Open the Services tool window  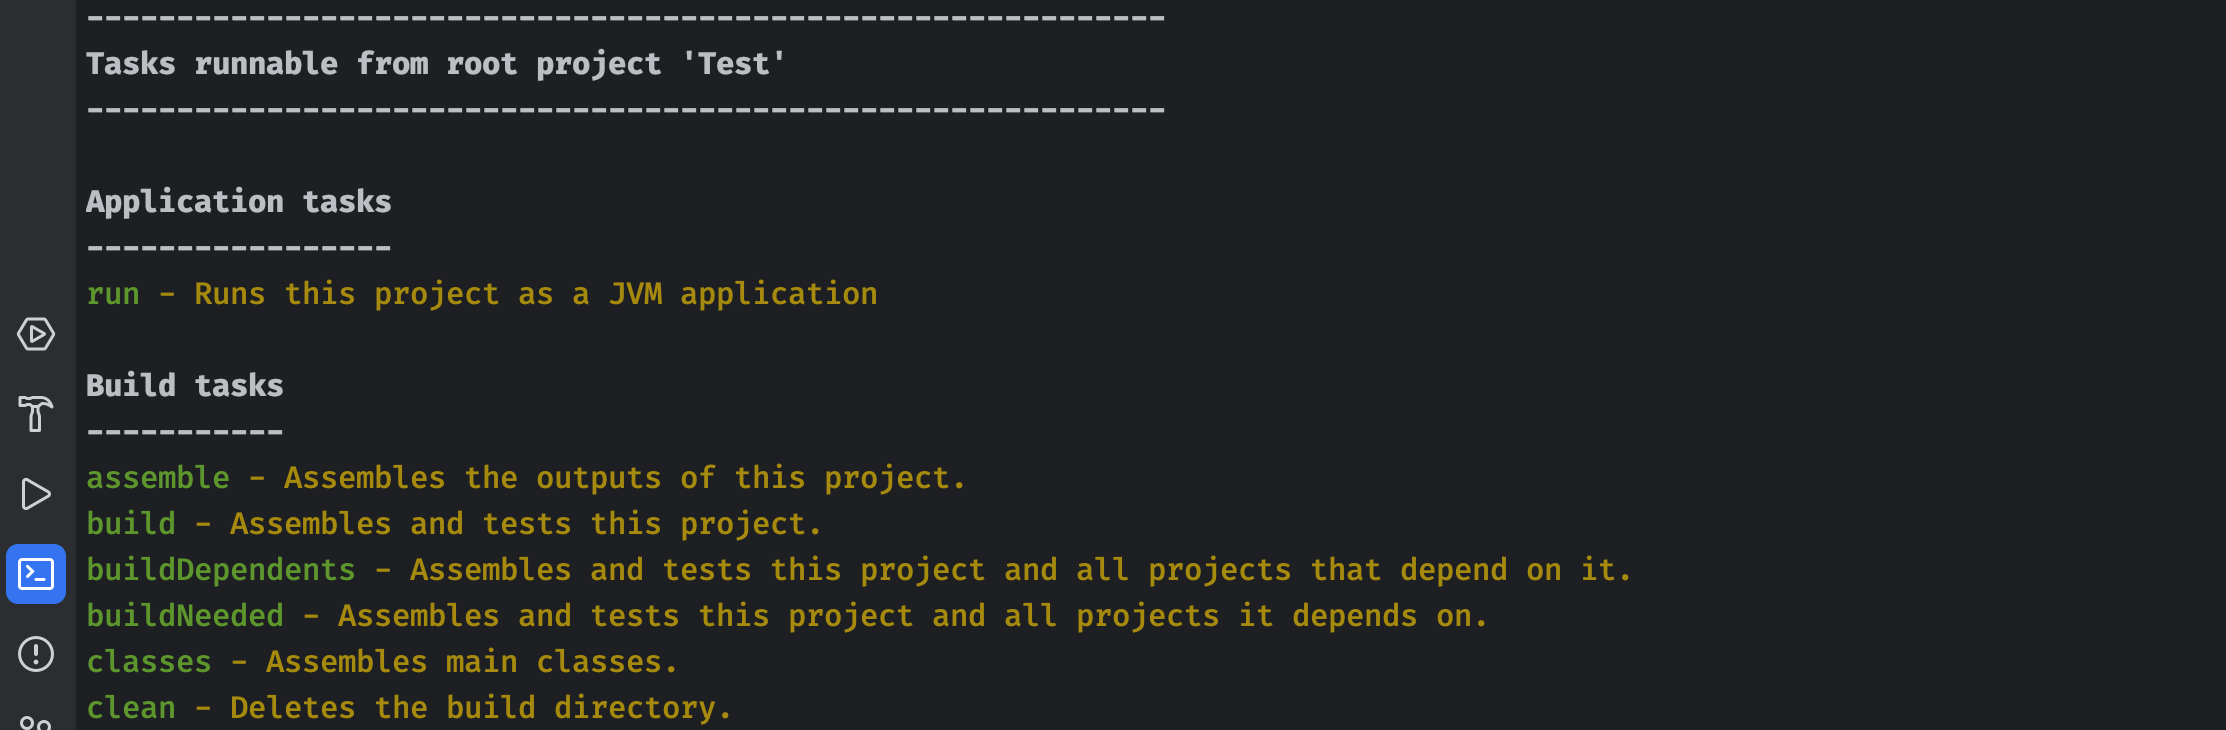click(x=36, y=334)
